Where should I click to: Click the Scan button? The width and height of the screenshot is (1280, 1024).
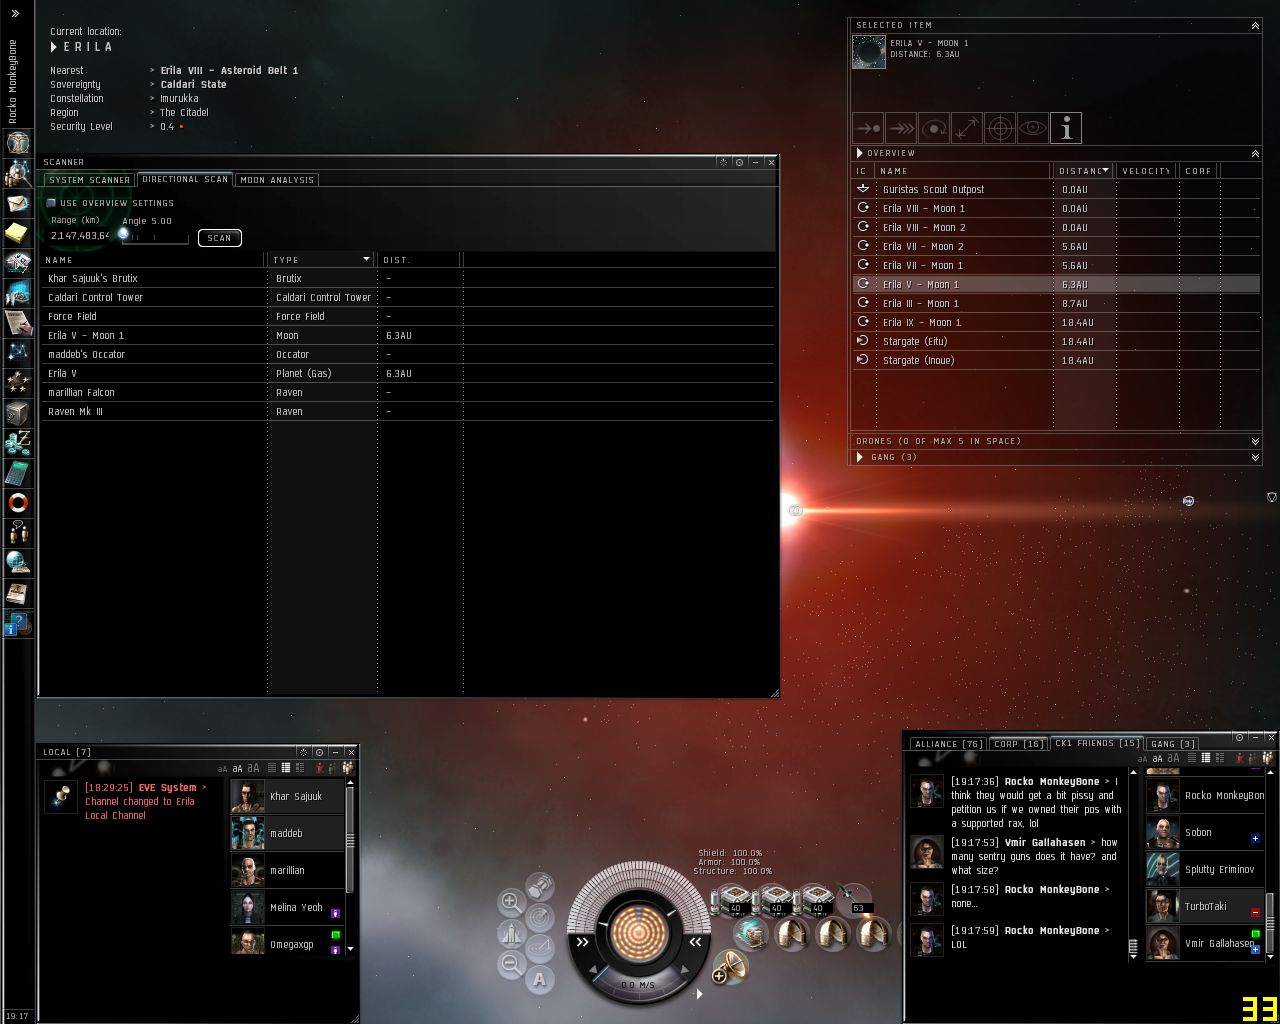(x=220, y=238)
